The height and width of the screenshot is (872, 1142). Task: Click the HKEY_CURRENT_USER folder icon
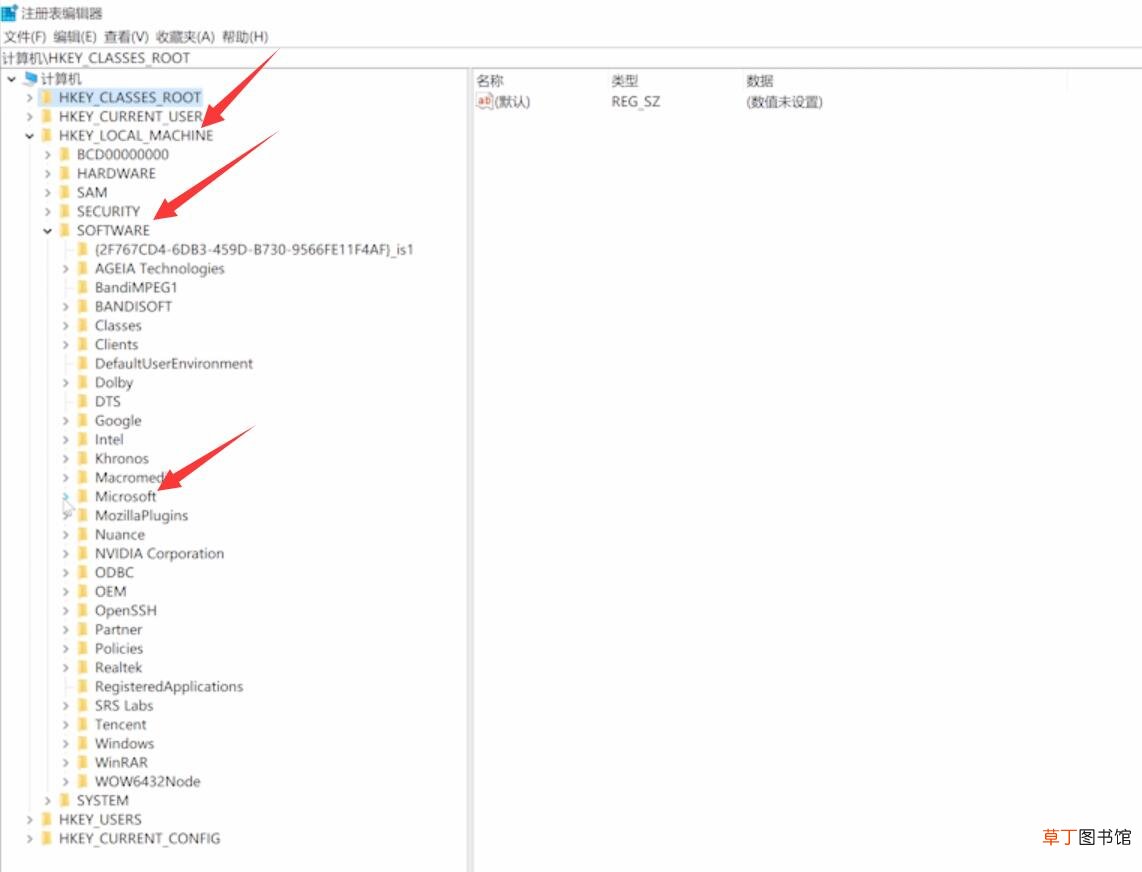(x=47, y=117)
